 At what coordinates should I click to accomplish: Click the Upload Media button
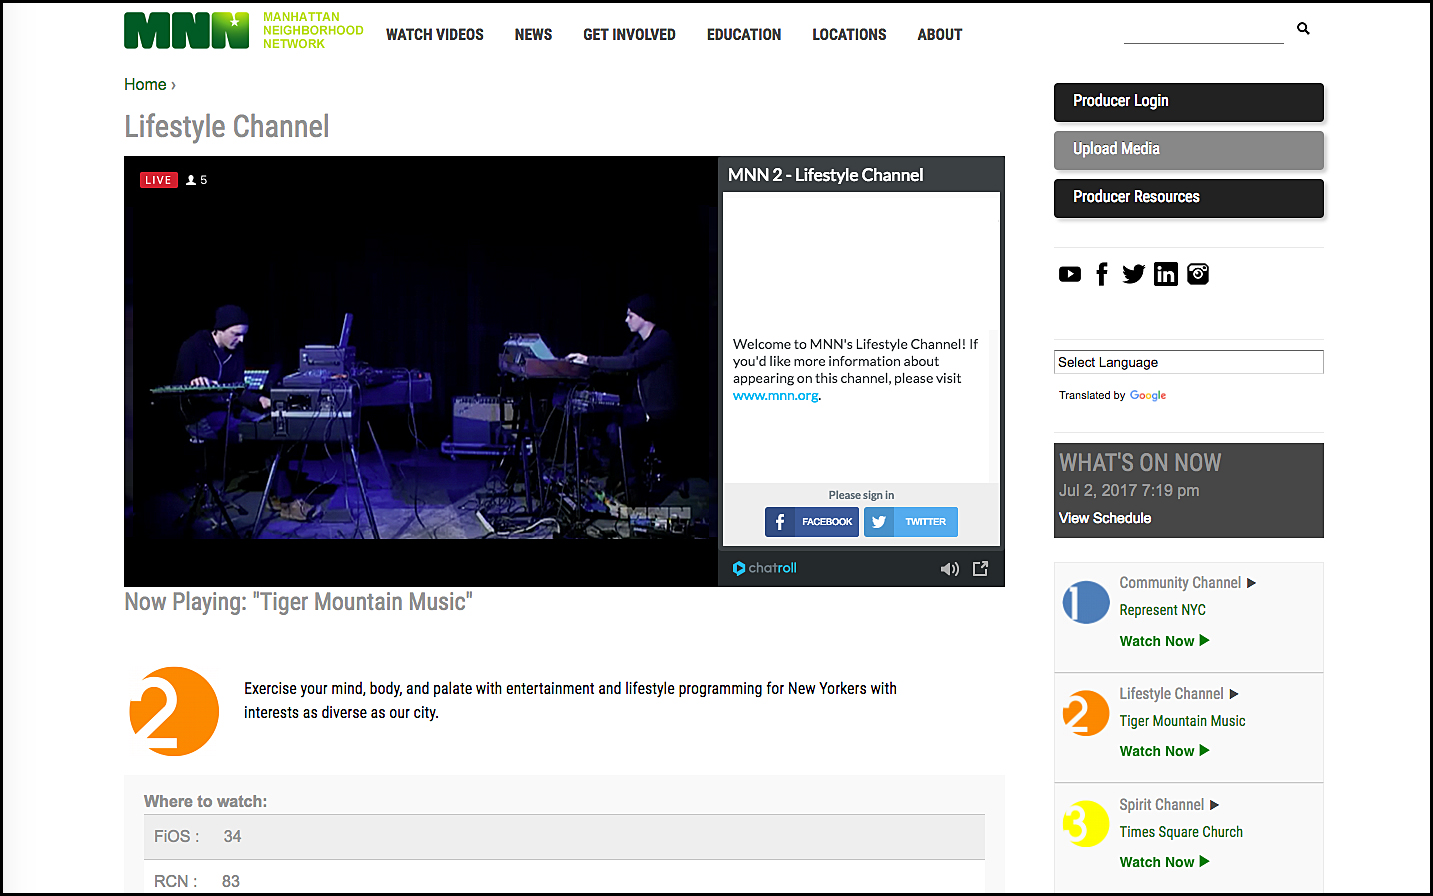(1189, 150)
